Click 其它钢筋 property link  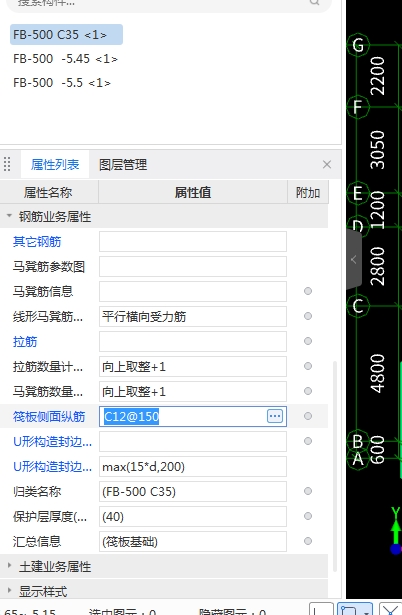[37, 242]
